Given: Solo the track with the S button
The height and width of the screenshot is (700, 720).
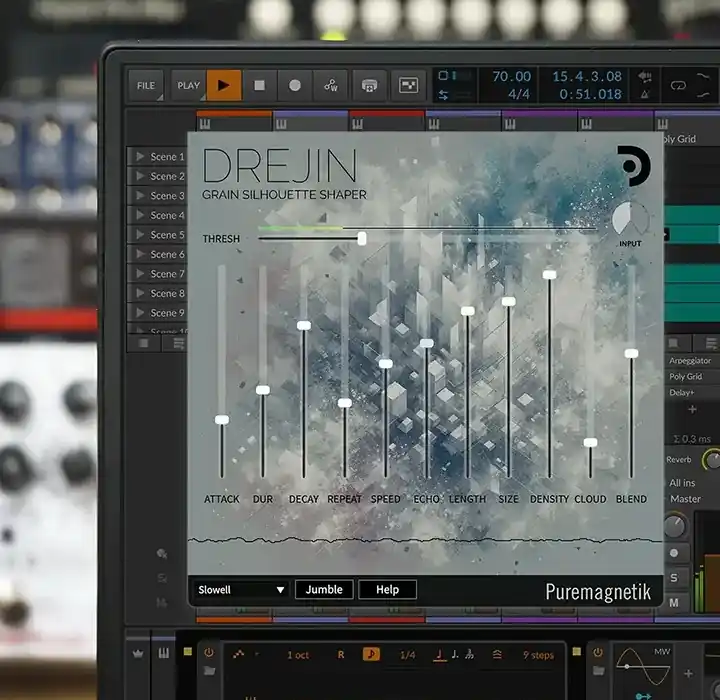Looking at the screenshot, I should coord(674,578).
